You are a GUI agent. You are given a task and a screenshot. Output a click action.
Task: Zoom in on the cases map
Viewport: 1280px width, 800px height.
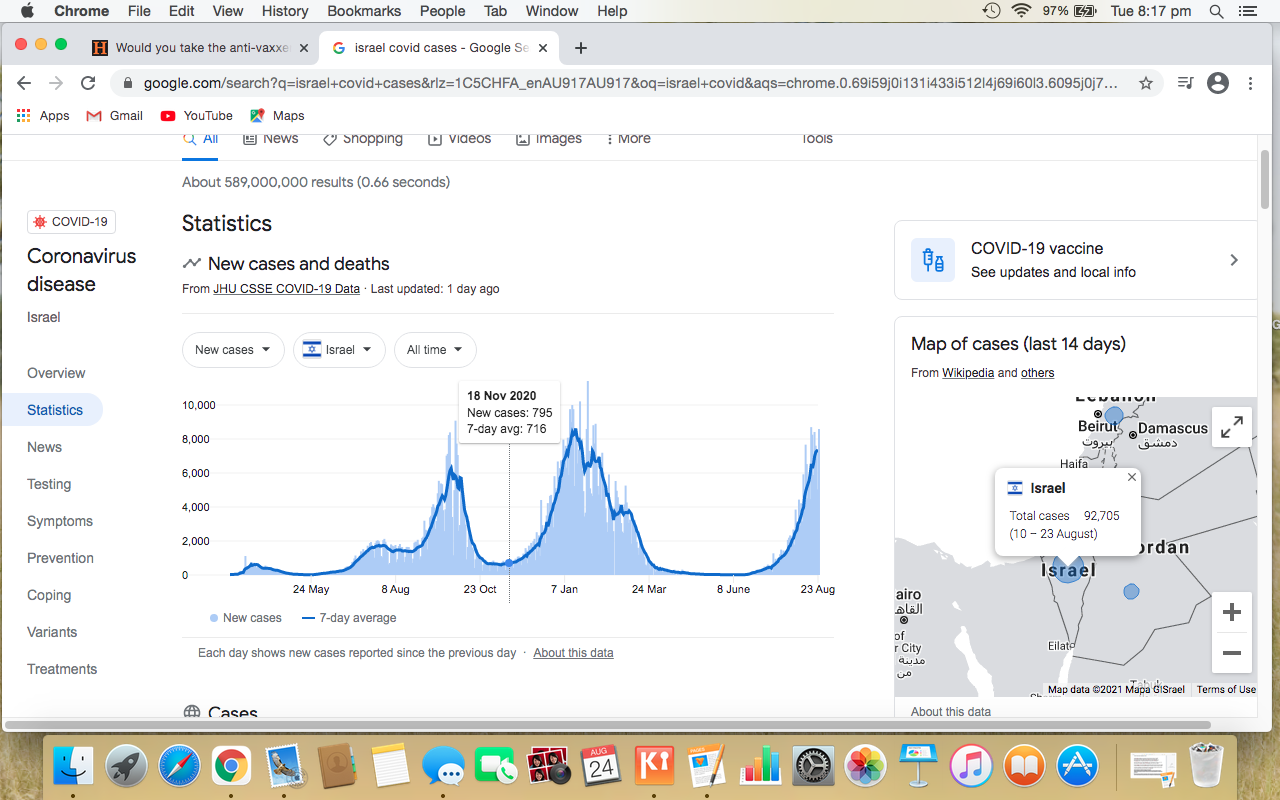click(1232, 612)
